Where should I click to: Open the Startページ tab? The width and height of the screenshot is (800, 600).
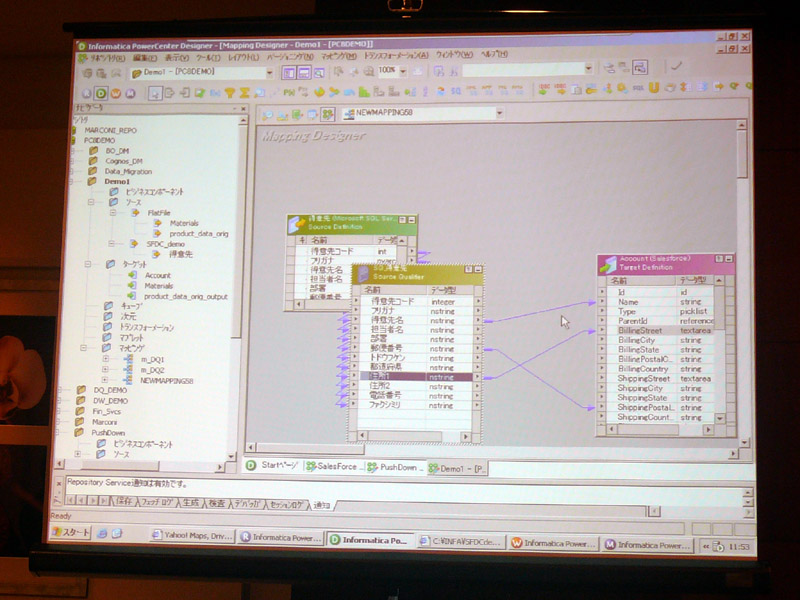[272, 465]
